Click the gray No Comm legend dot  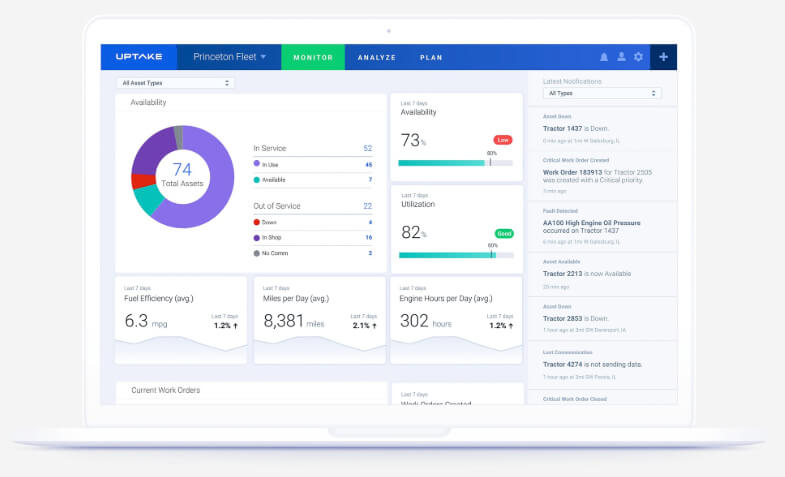[x=257, y=253]
